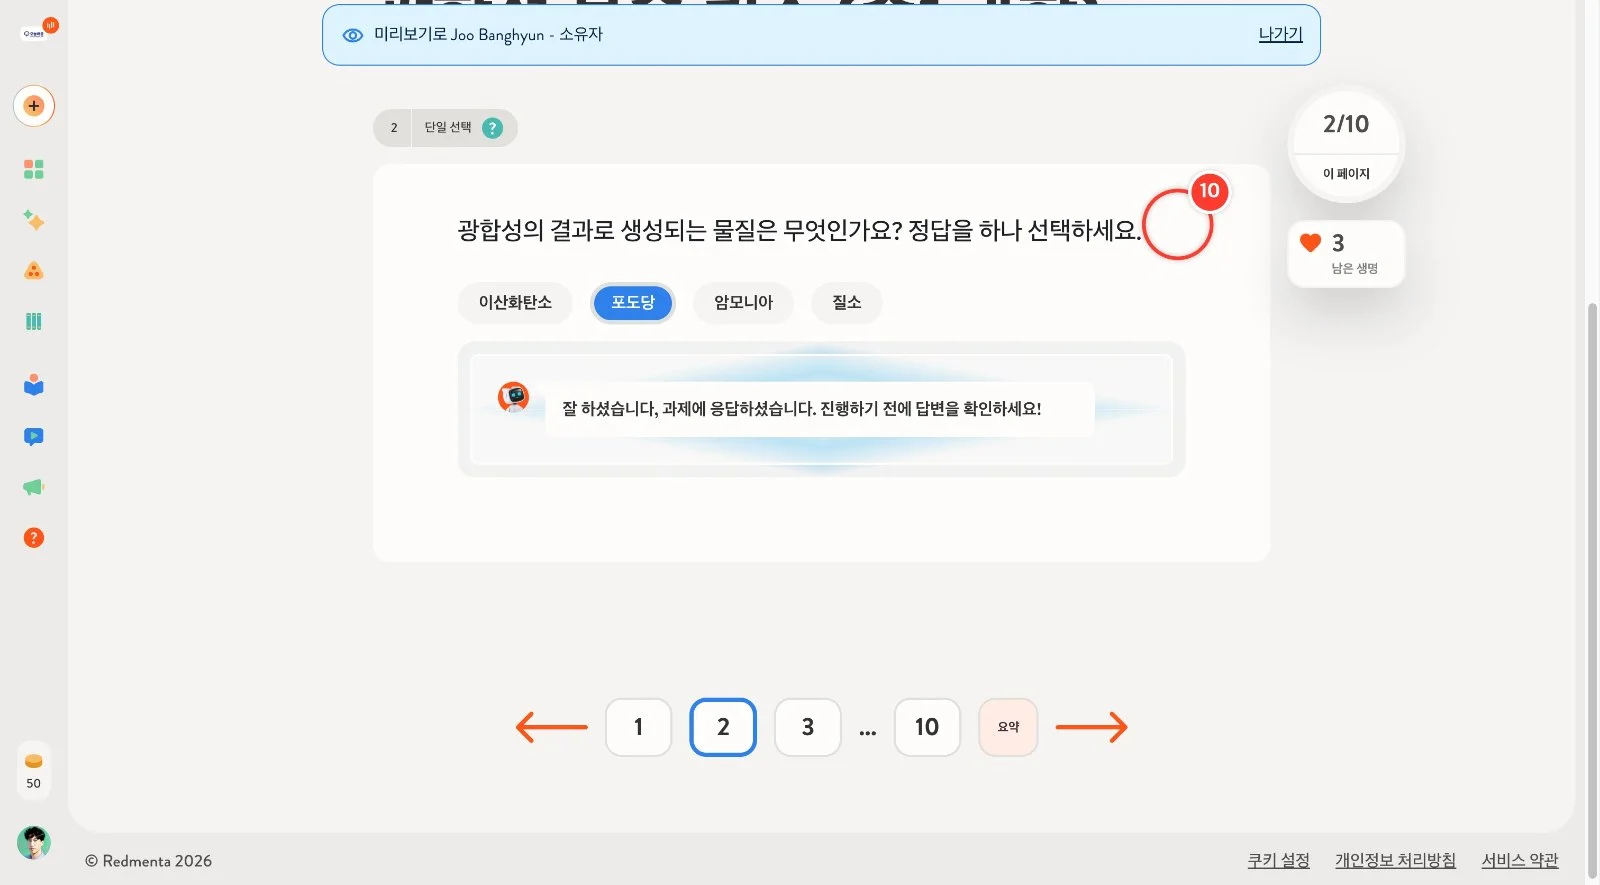Screen dimensions: 1600x885
Task: Click the orange heart lives icon
Action: (1310, 243)
